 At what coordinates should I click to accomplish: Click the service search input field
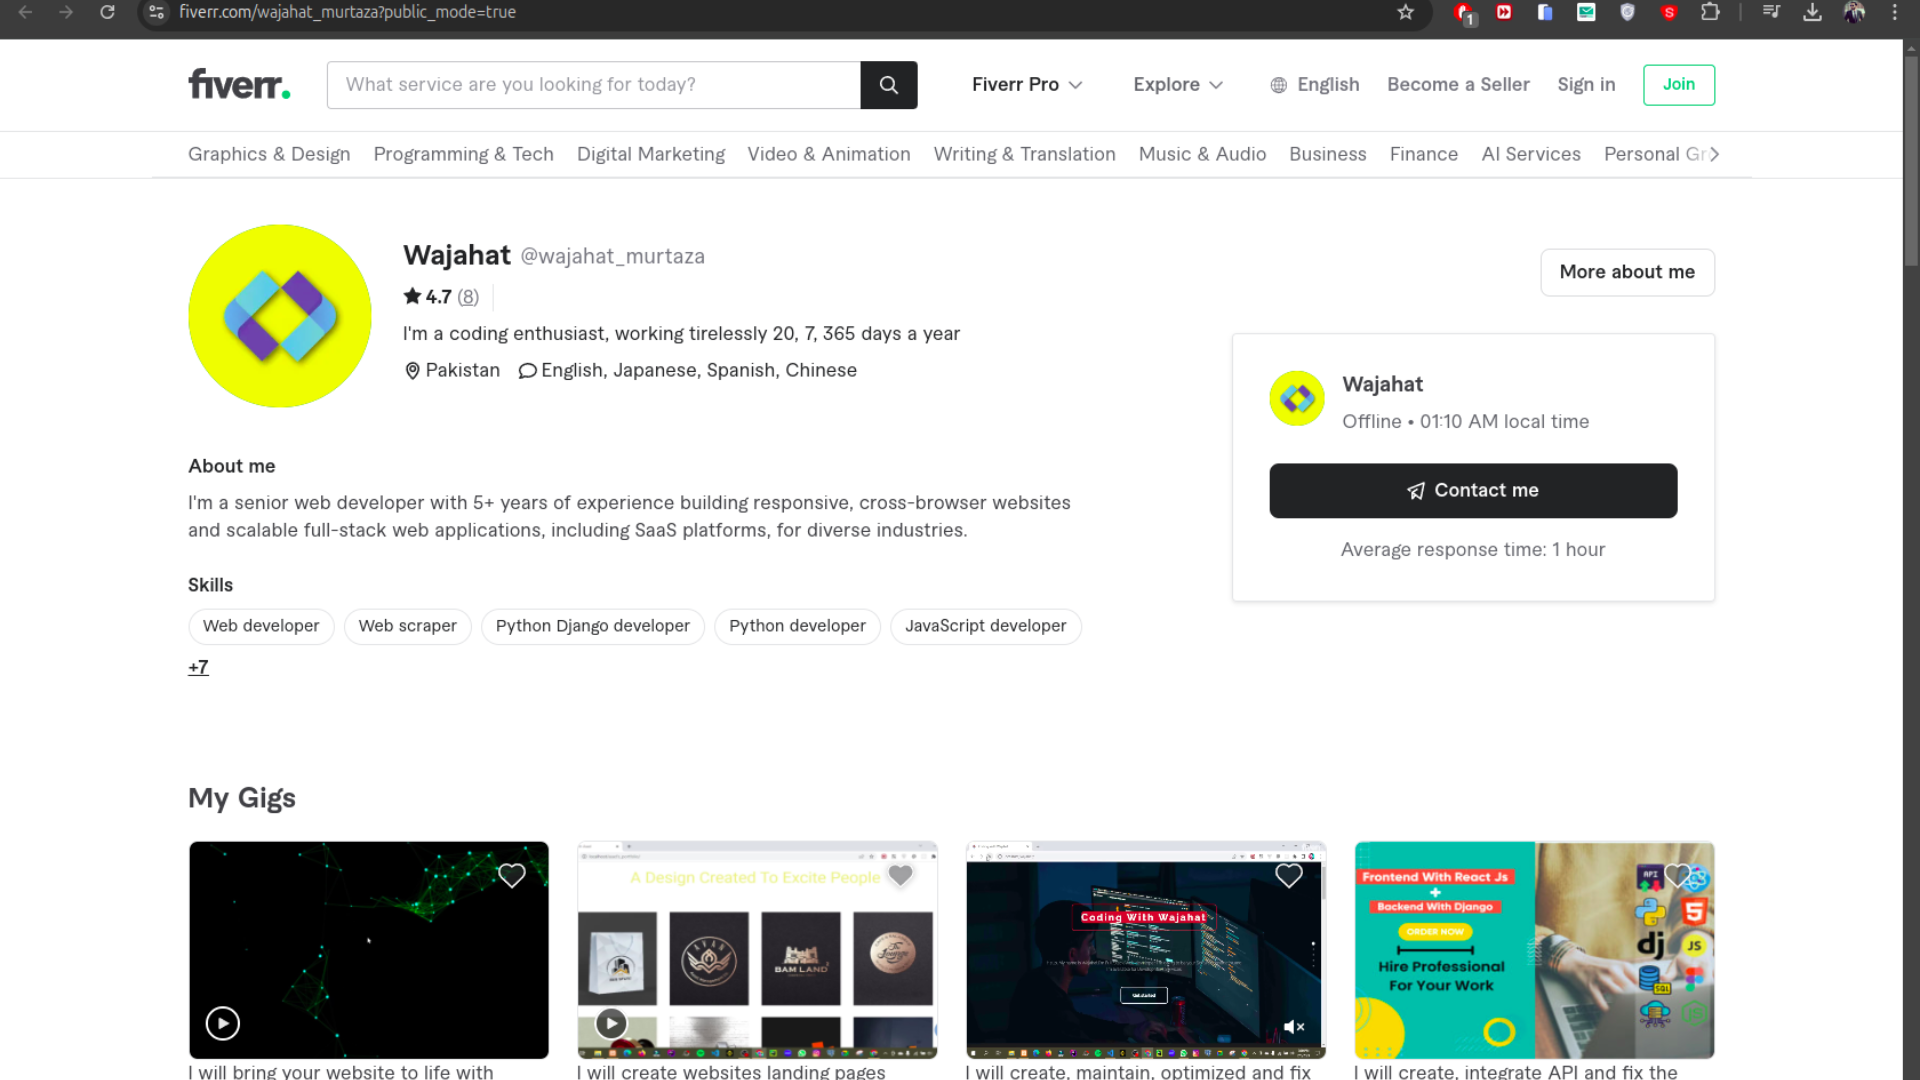[x=593, y=85]
